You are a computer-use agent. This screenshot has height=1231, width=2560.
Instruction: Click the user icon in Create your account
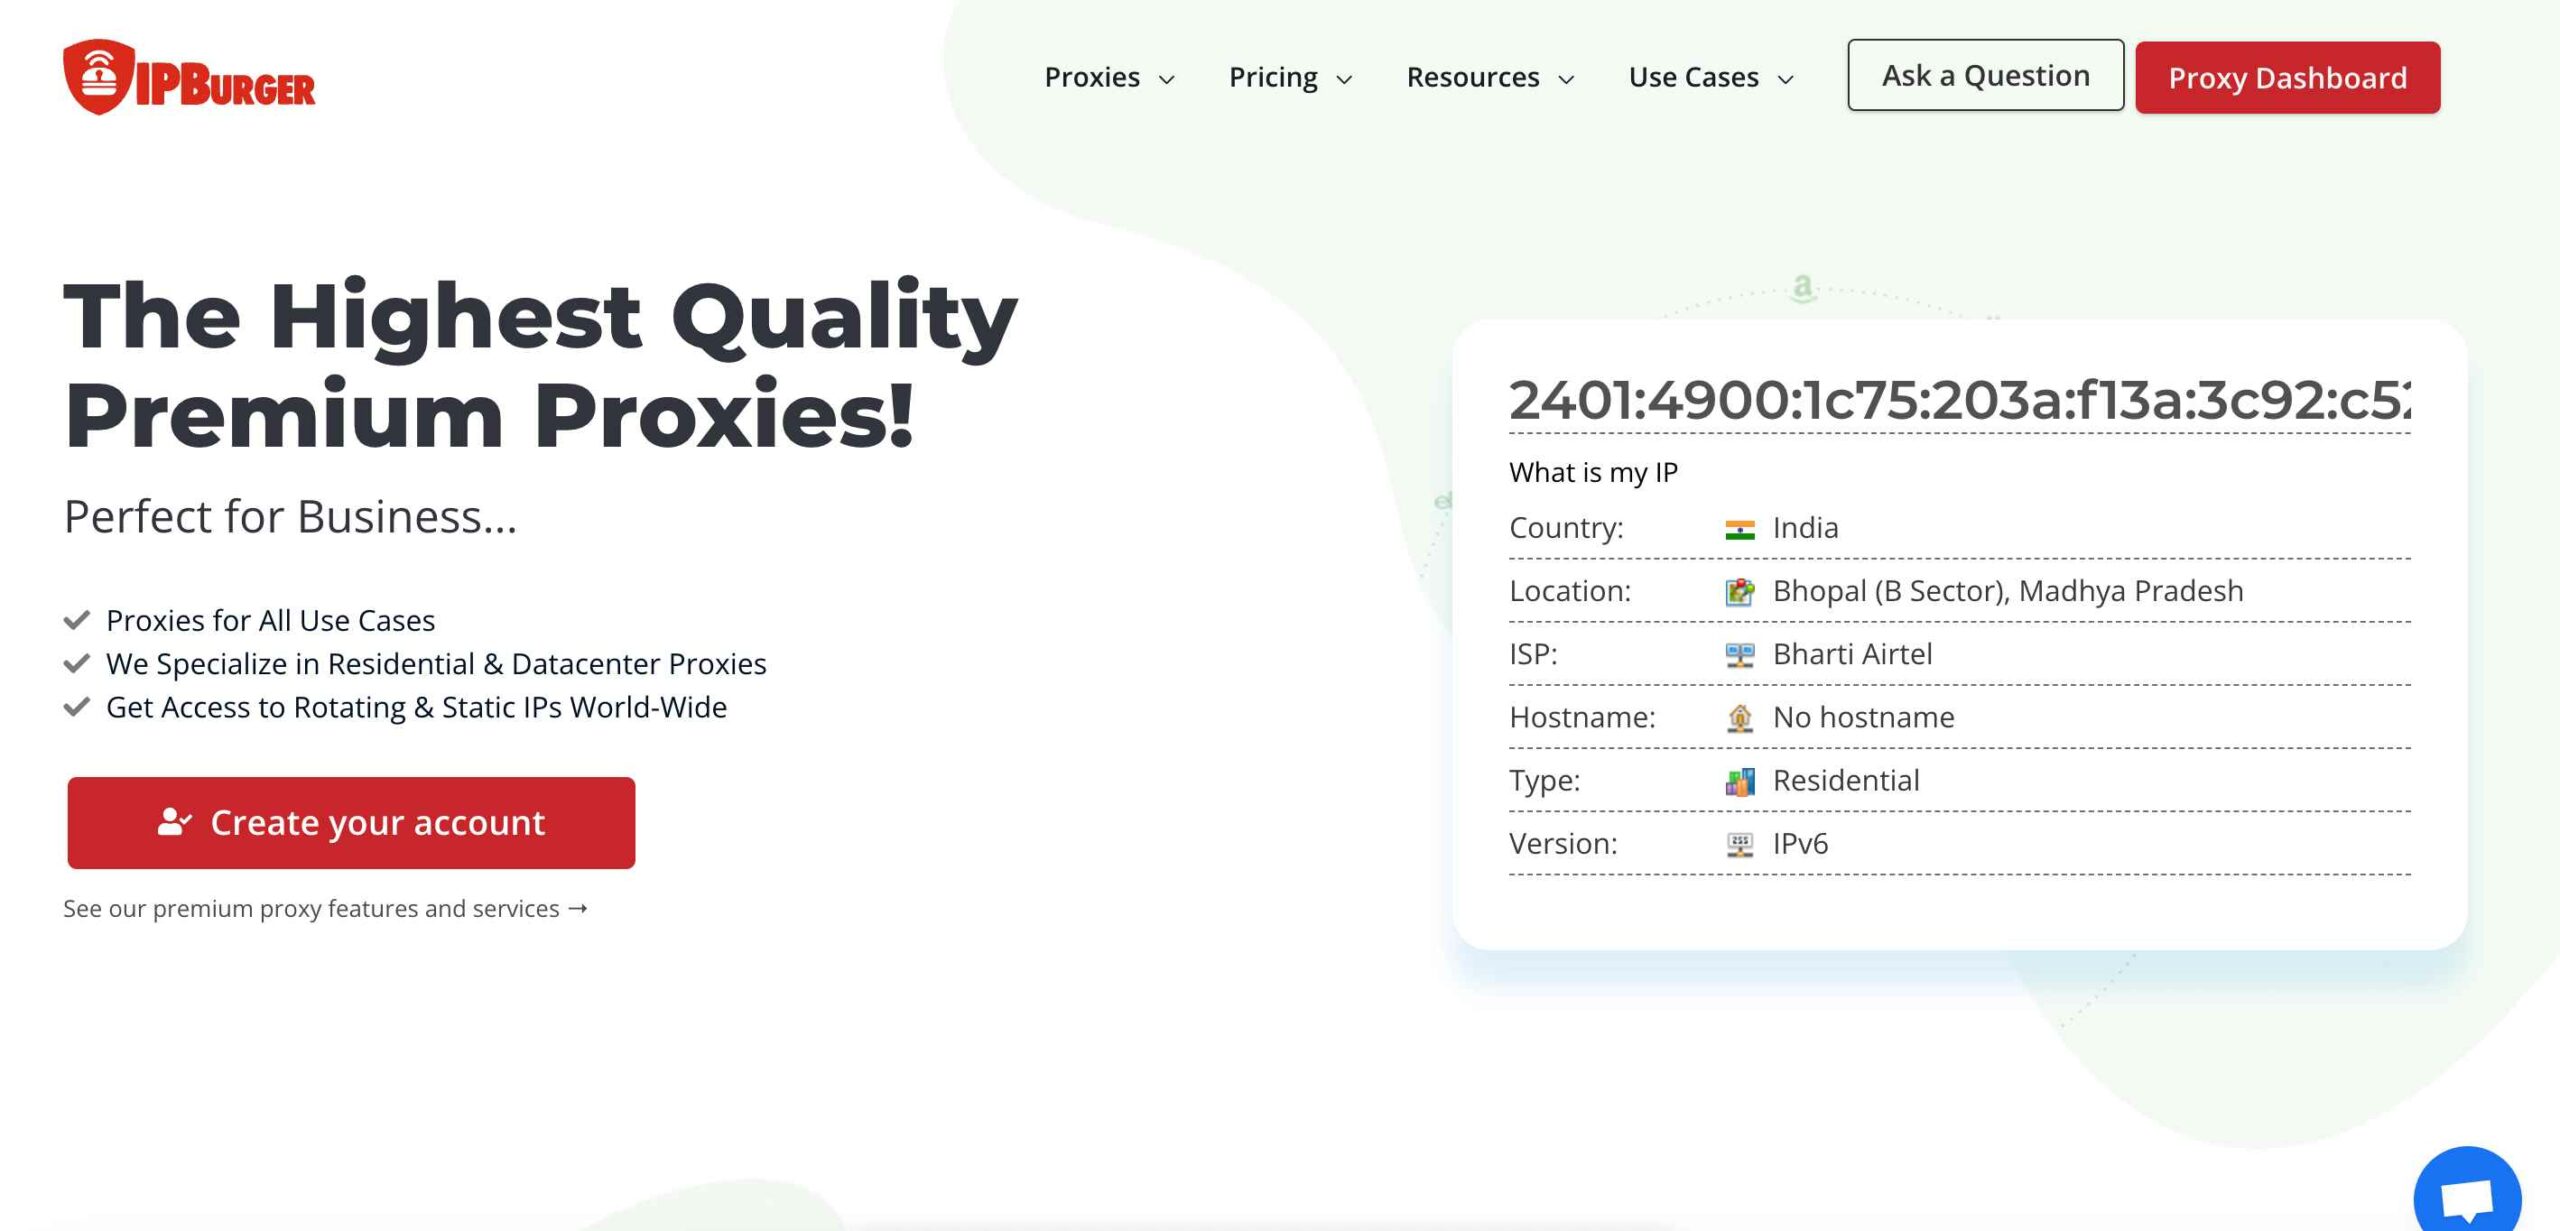[174, 822]
